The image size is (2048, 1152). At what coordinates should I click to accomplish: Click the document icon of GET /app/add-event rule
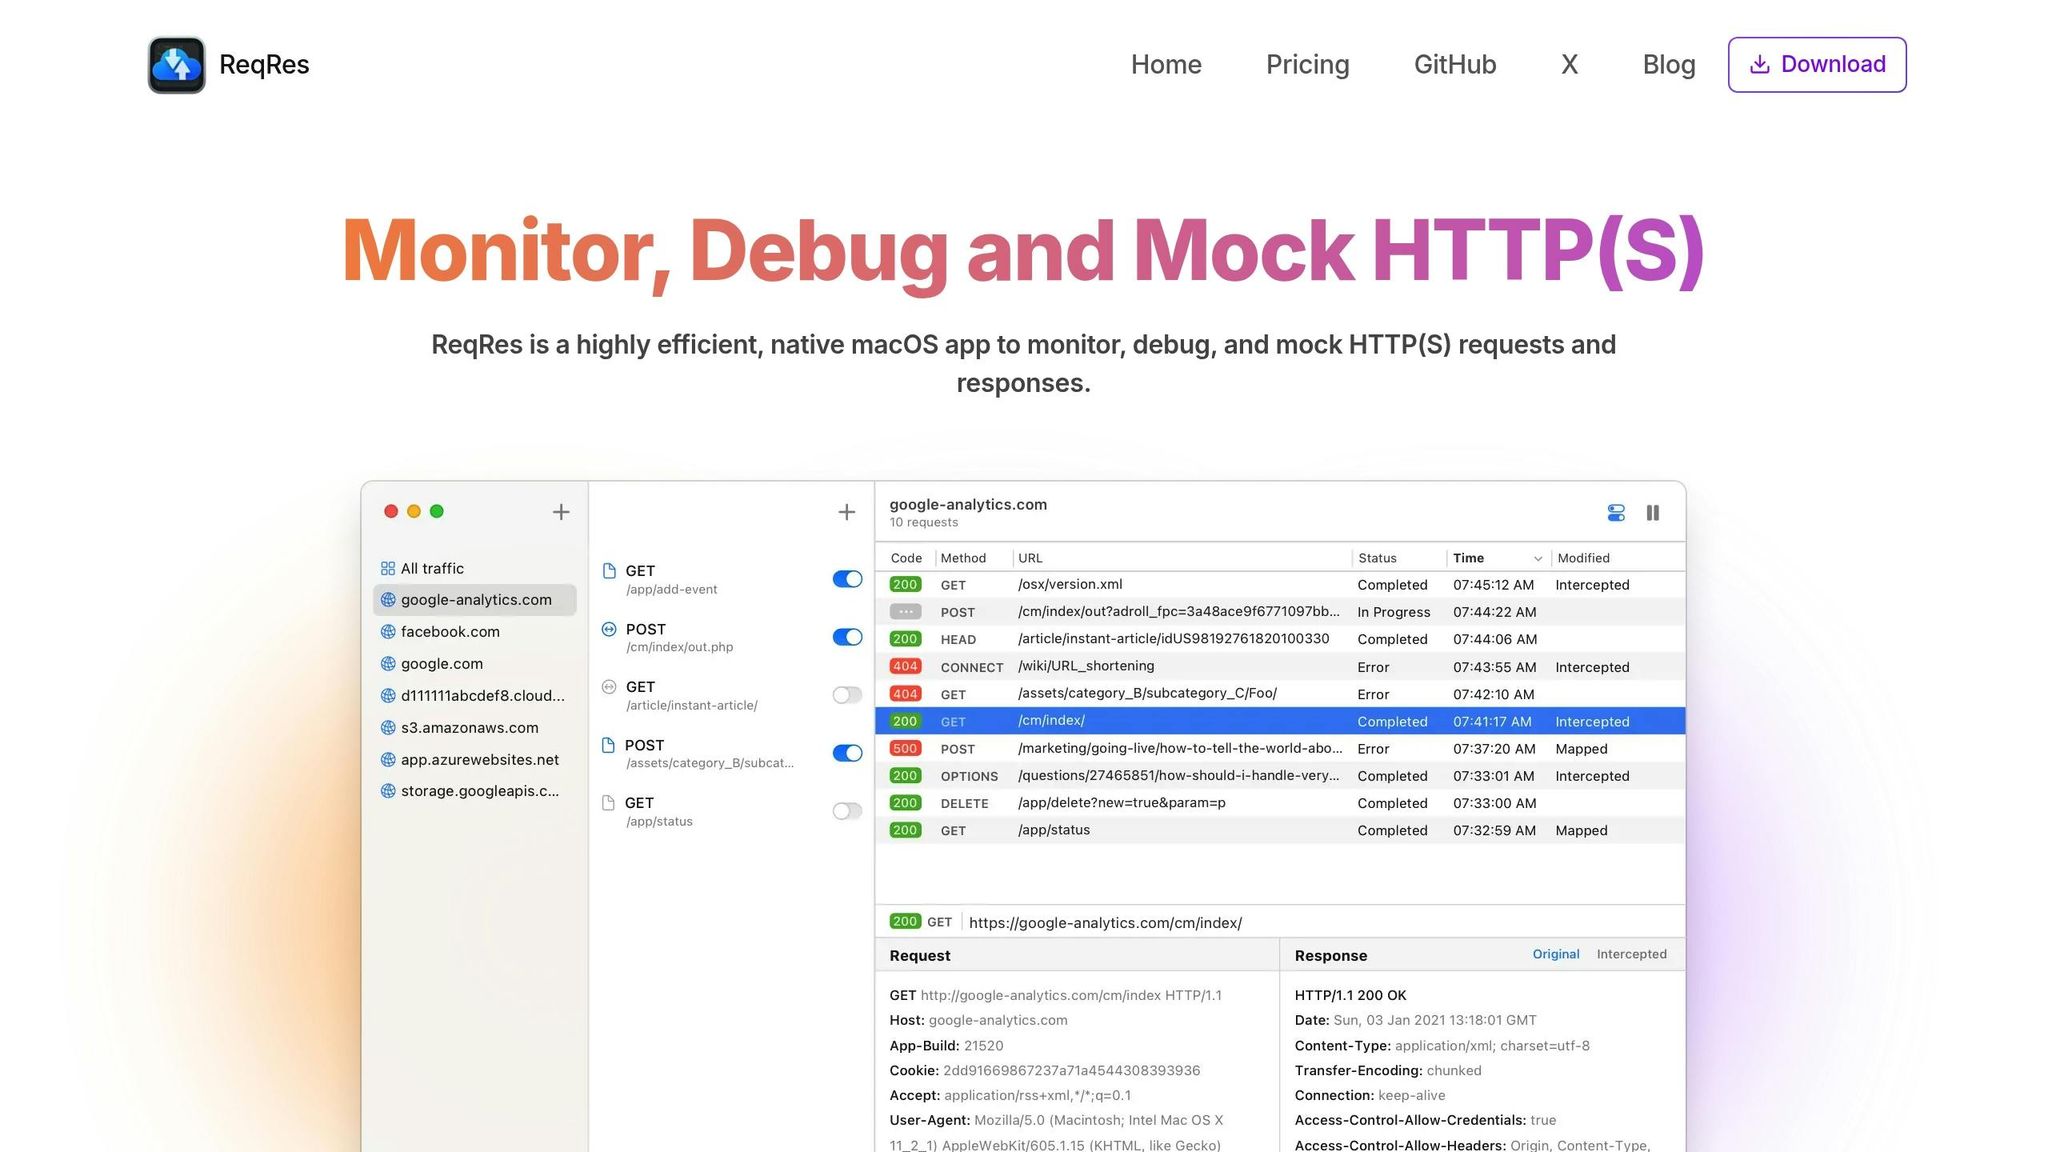(x=609, y=571)
